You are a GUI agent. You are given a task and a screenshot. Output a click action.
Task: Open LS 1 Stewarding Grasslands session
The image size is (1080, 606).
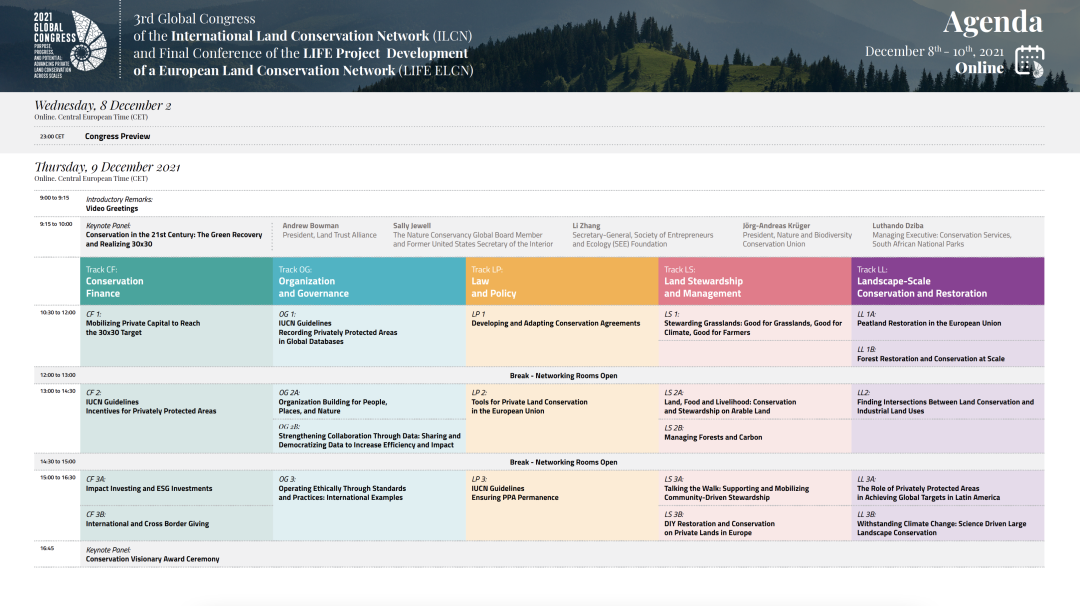[753, 328]
